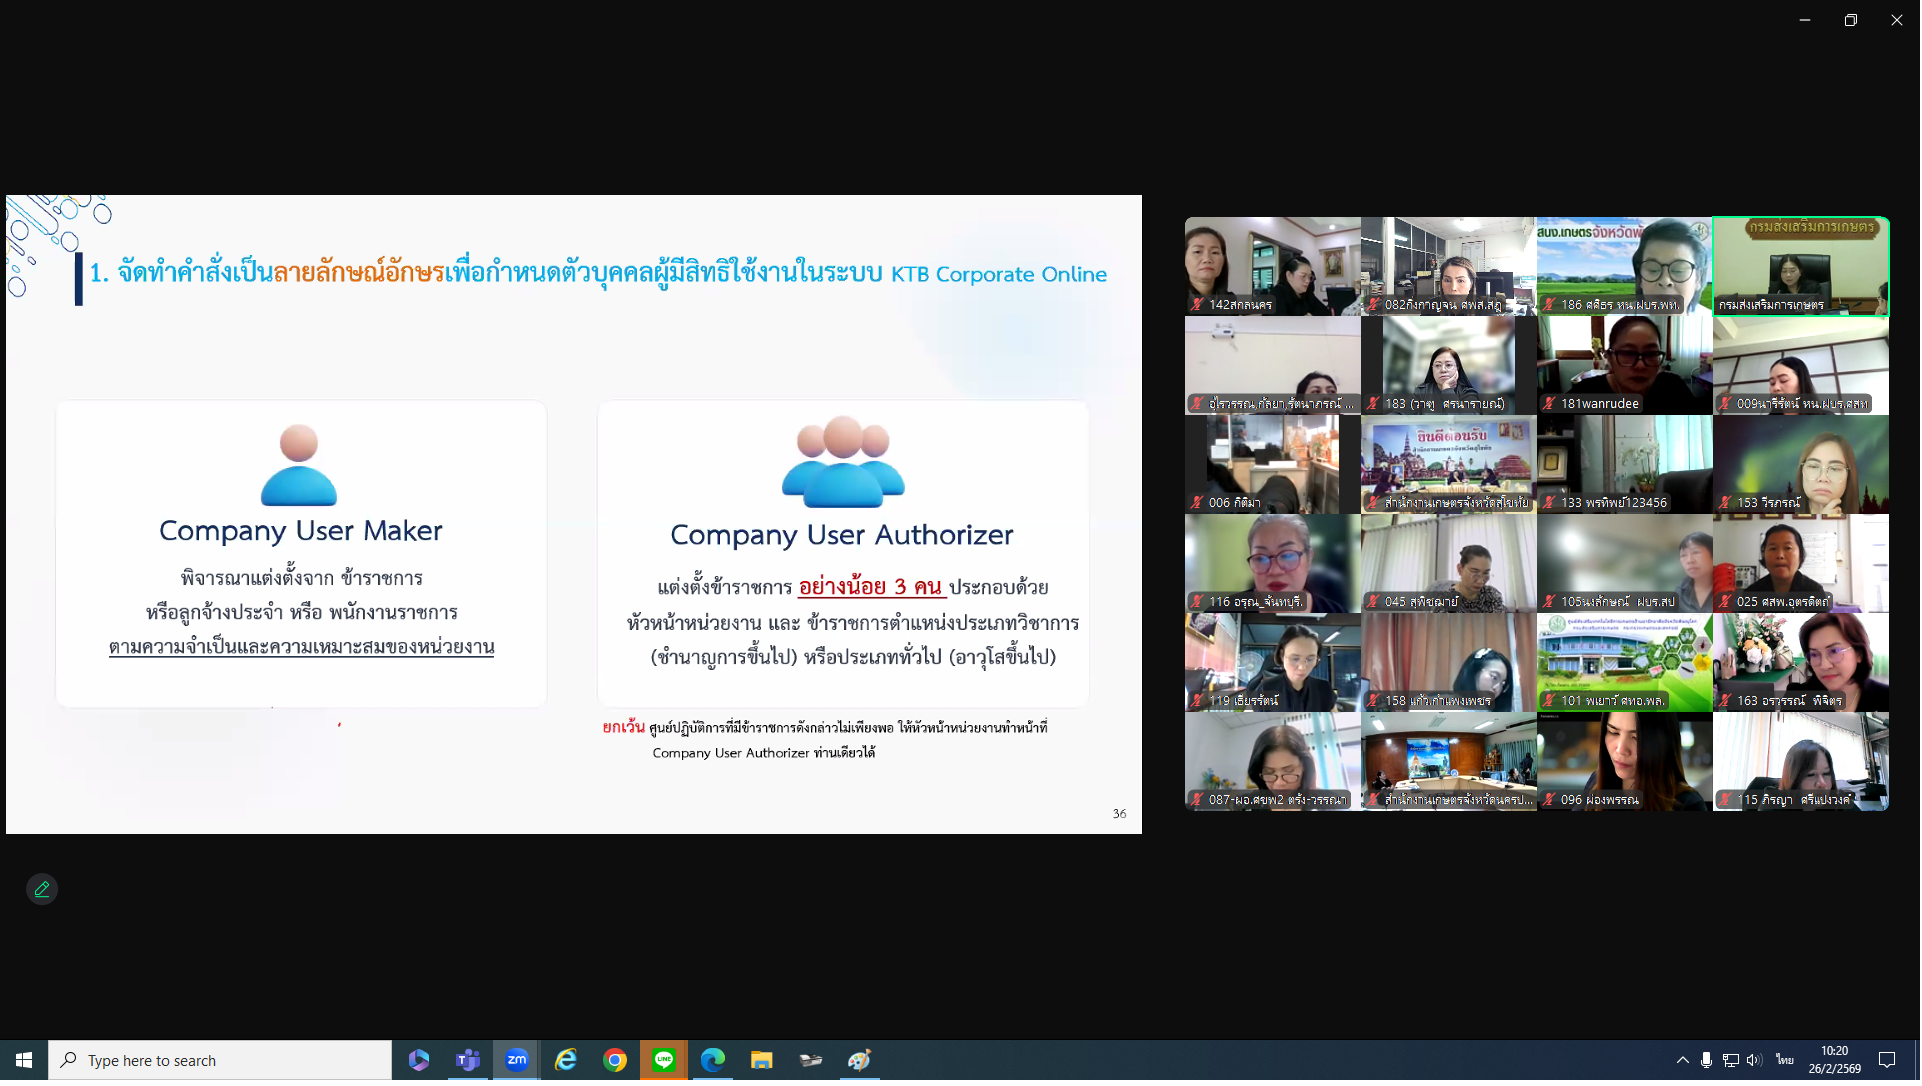Select participant video 105

(1624, 563)
